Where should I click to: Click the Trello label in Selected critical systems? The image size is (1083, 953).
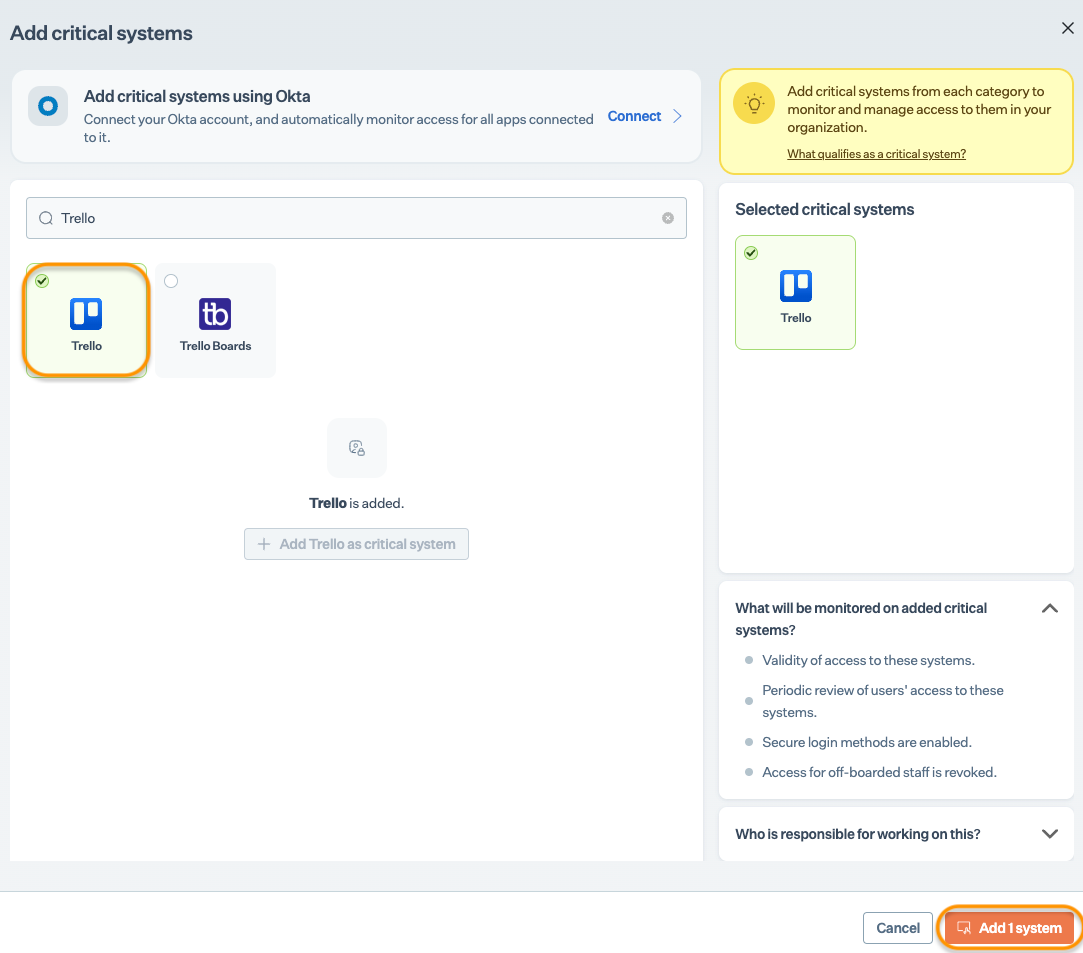coord(796,318)
